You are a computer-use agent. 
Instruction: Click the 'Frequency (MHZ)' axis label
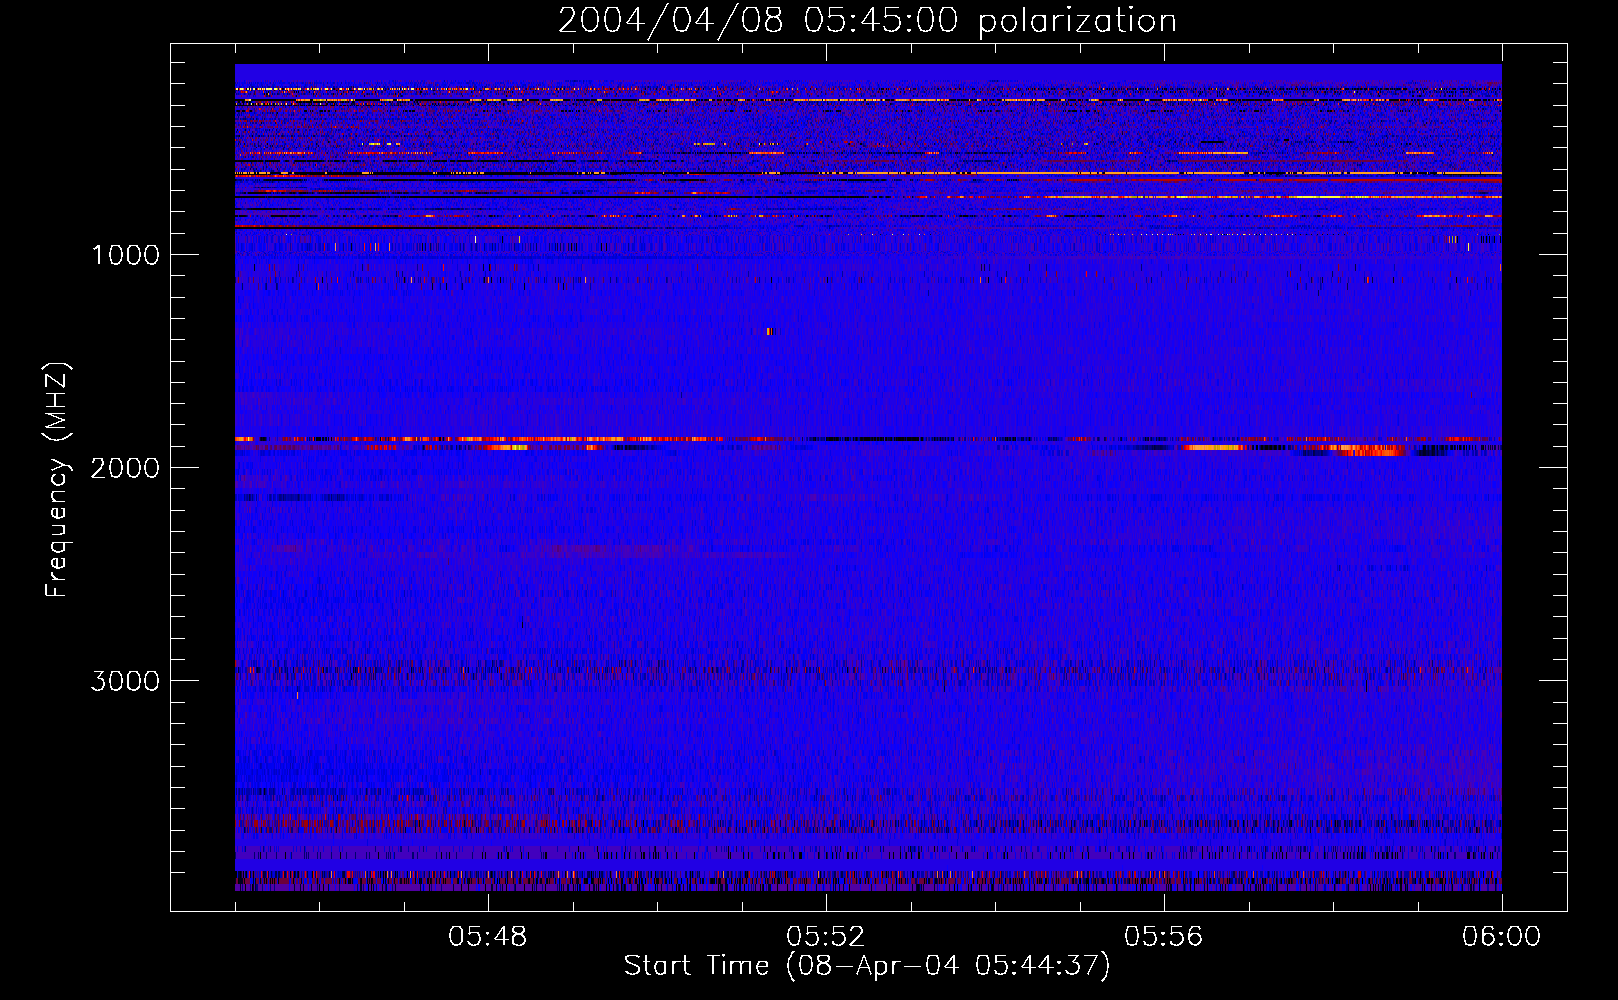(x=58, y=480)
